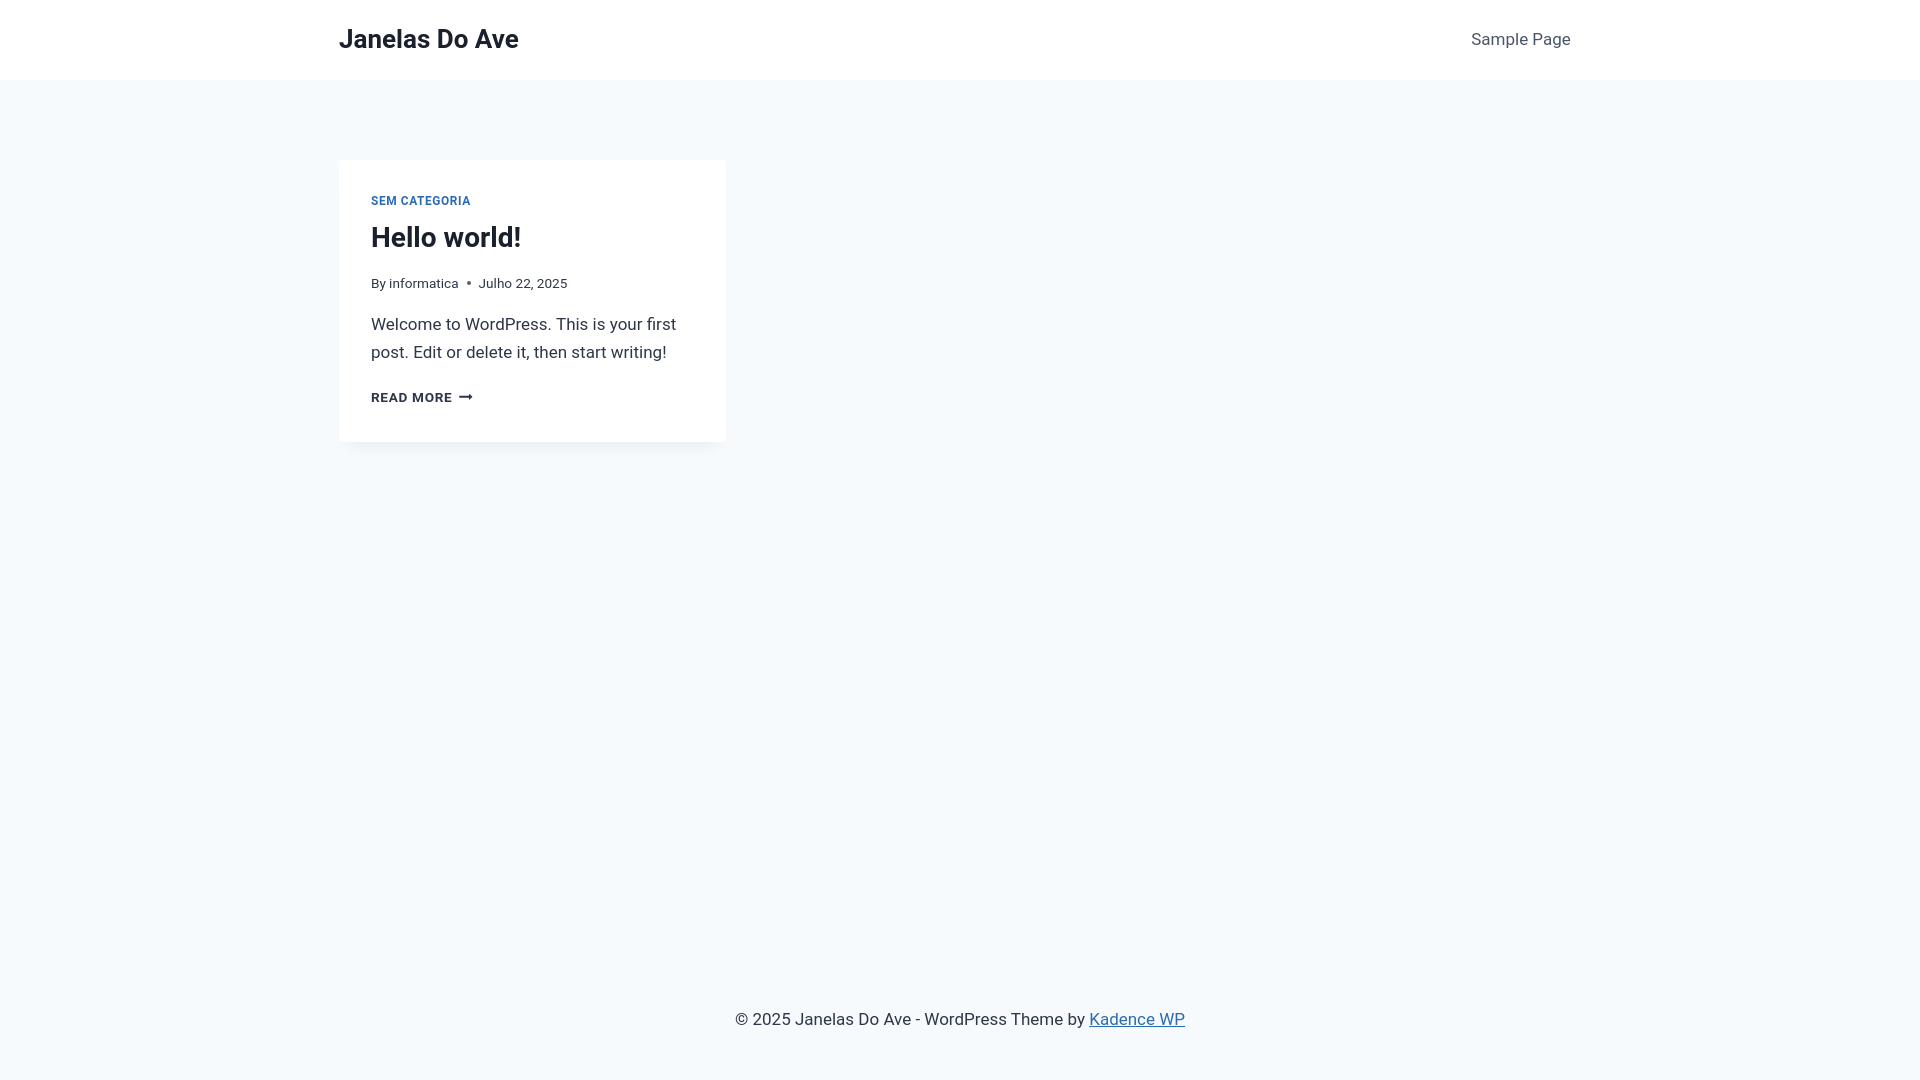Viewport: 1920px width, 1080px height.
Task: Open the Hello world! post title
Action: click(x=446, y=237)
